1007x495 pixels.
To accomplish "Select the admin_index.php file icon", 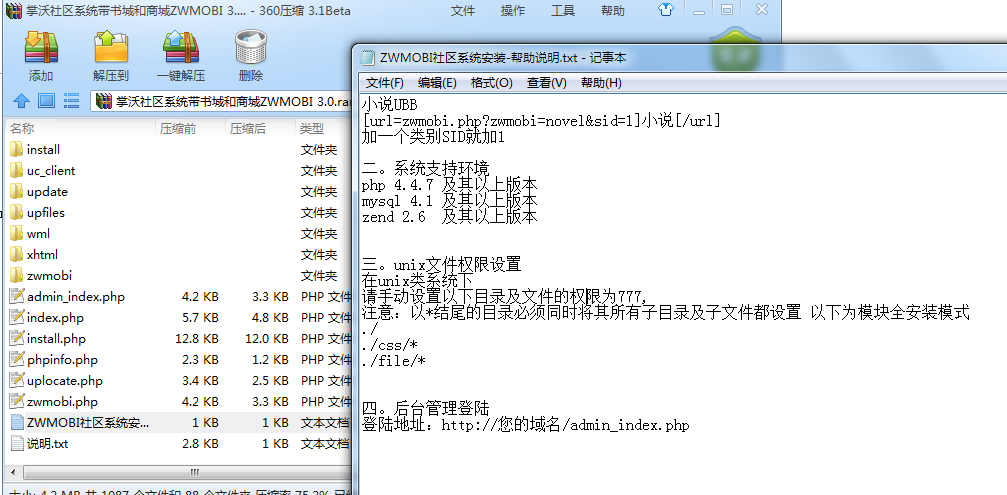I will [16, 296].
